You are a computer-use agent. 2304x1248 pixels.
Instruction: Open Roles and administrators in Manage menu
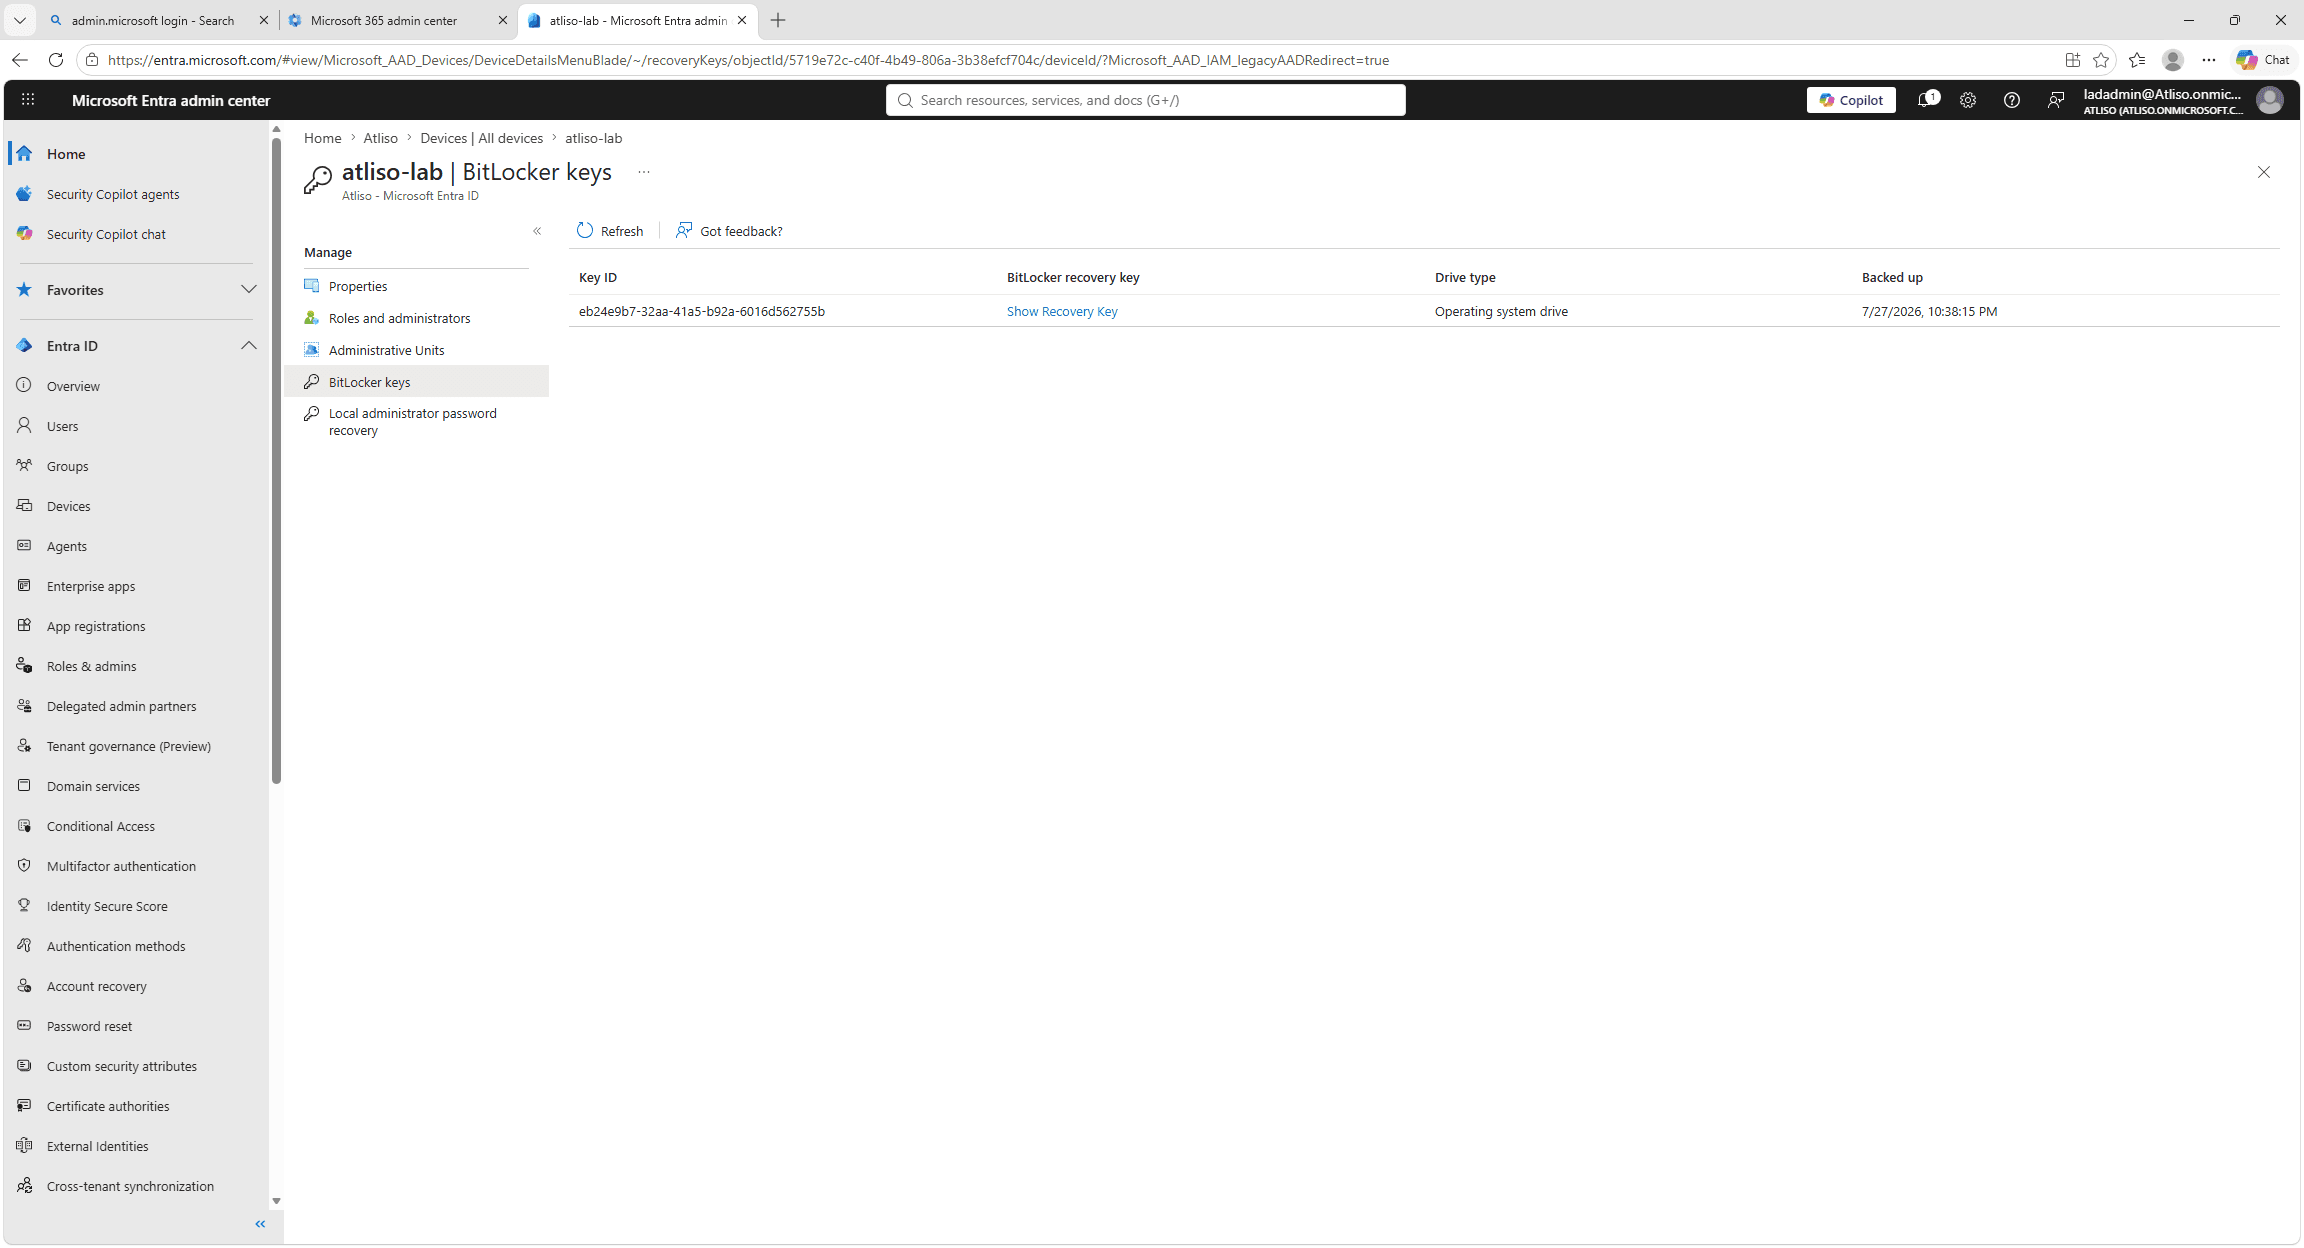[399, 318]
